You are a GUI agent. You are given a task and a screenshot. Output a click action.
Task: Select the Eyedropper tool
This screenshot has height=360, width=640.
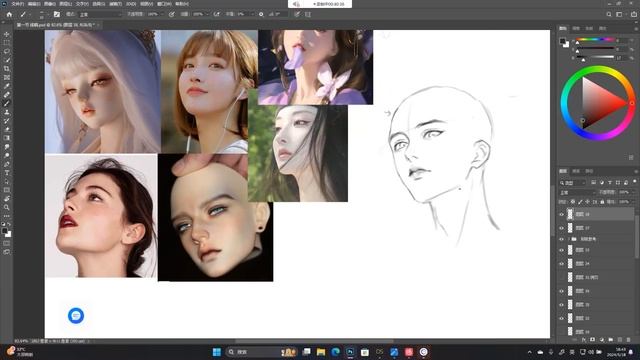click(x=7, y=86)
